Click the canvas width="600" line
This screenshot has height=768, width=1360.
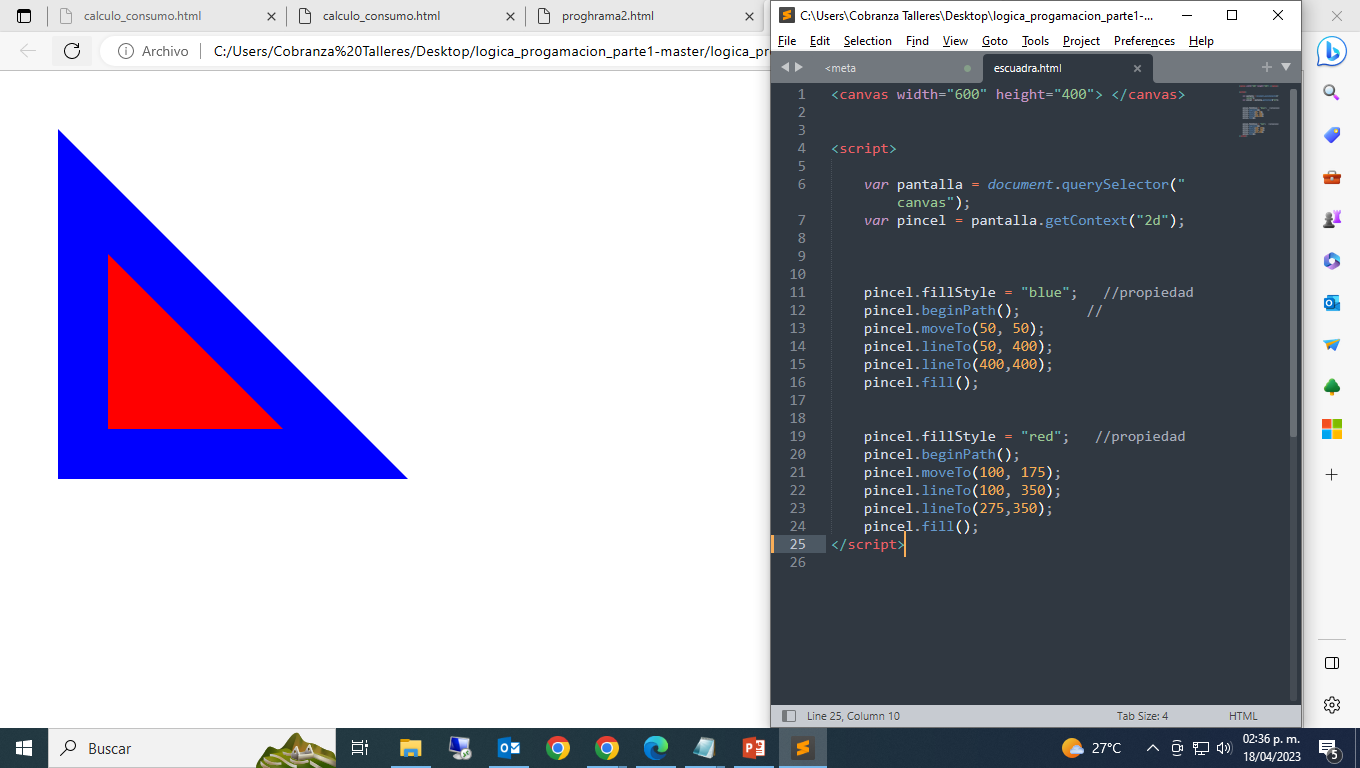[1008, 94]
